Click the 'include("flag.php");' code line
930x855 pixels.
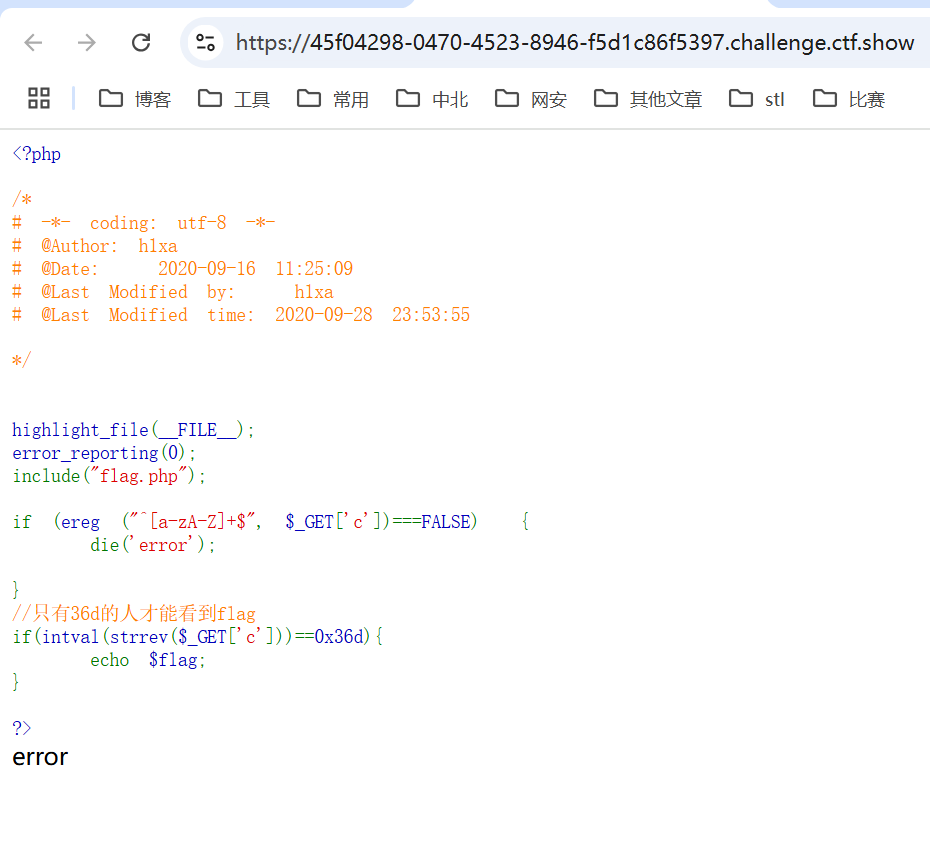109,476
